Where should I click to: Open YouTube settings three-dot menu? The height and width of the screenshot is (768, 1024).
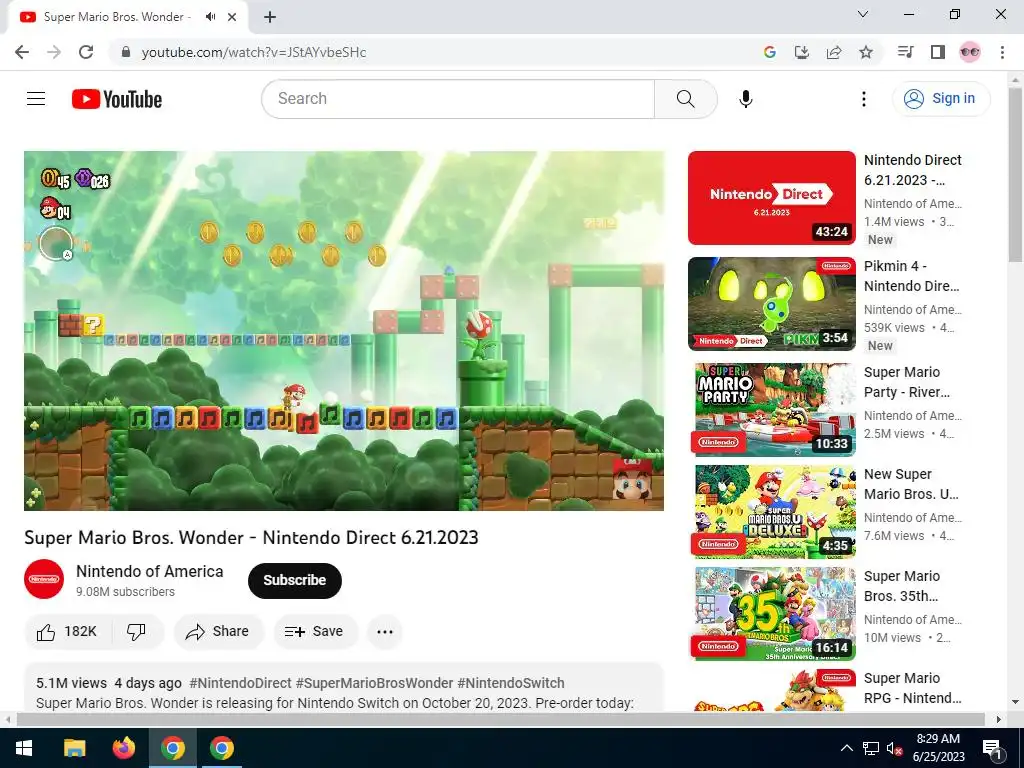tap(863, 99)
